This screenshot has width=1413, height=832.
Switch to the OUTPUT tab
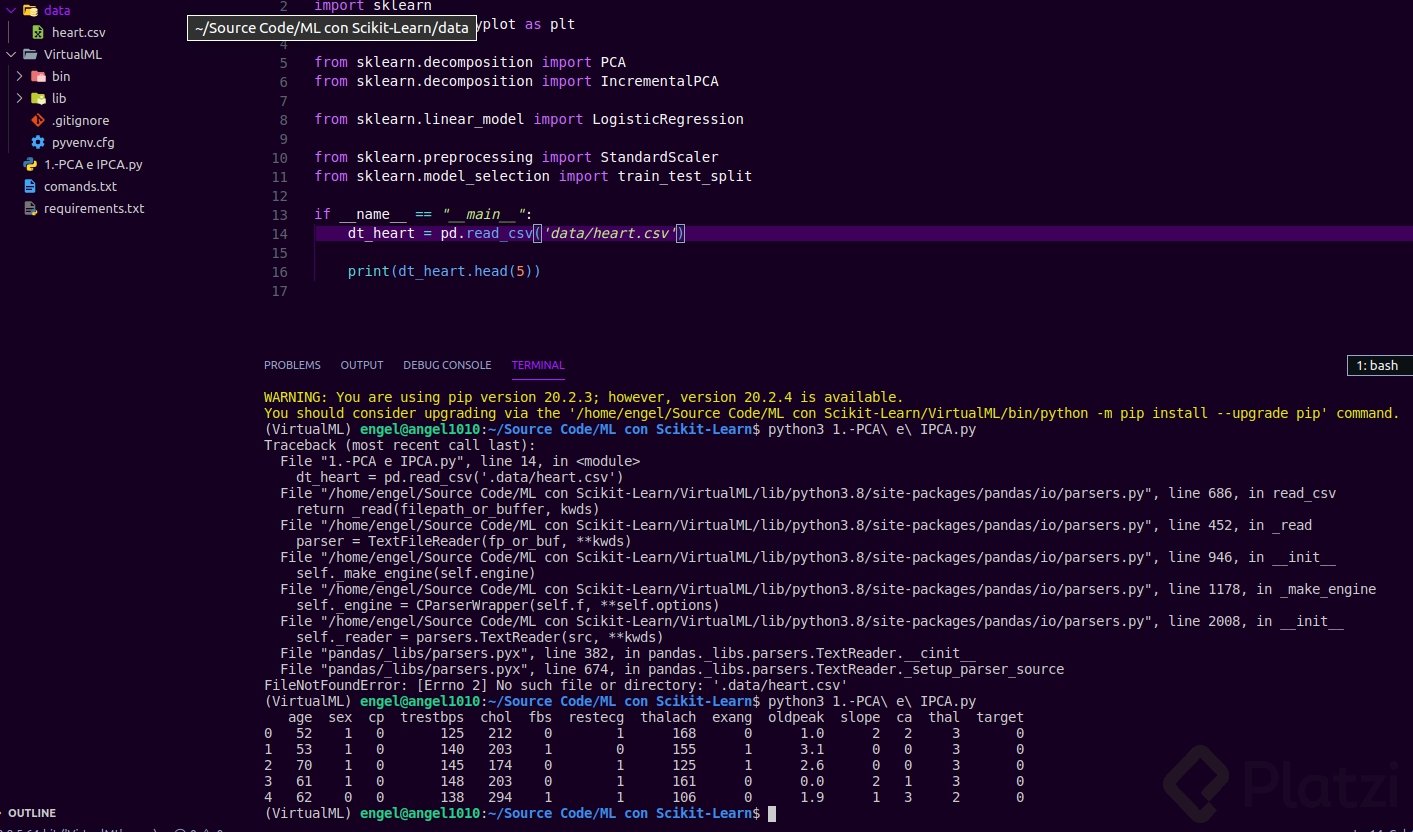pos(362,365)
